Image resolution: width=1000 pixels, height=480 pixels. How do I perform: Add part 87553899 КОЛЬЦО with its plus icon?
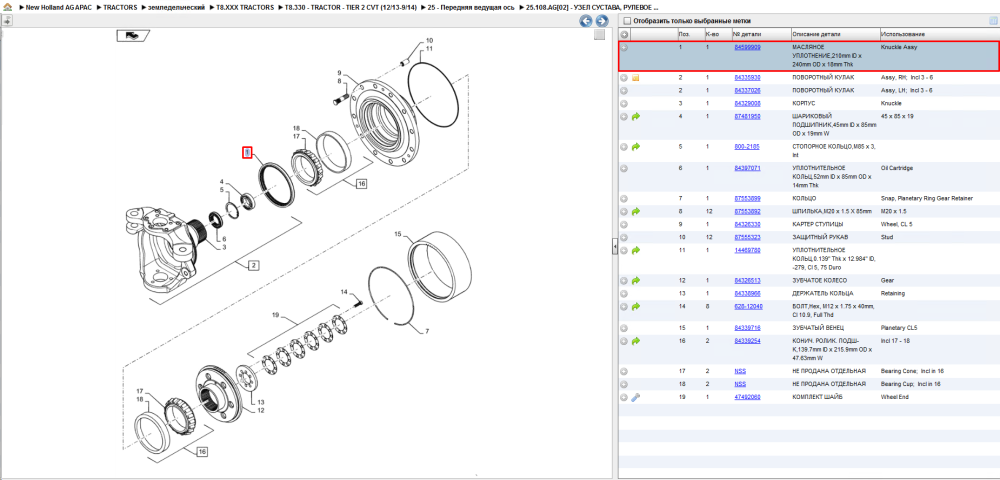pos(624,199)
